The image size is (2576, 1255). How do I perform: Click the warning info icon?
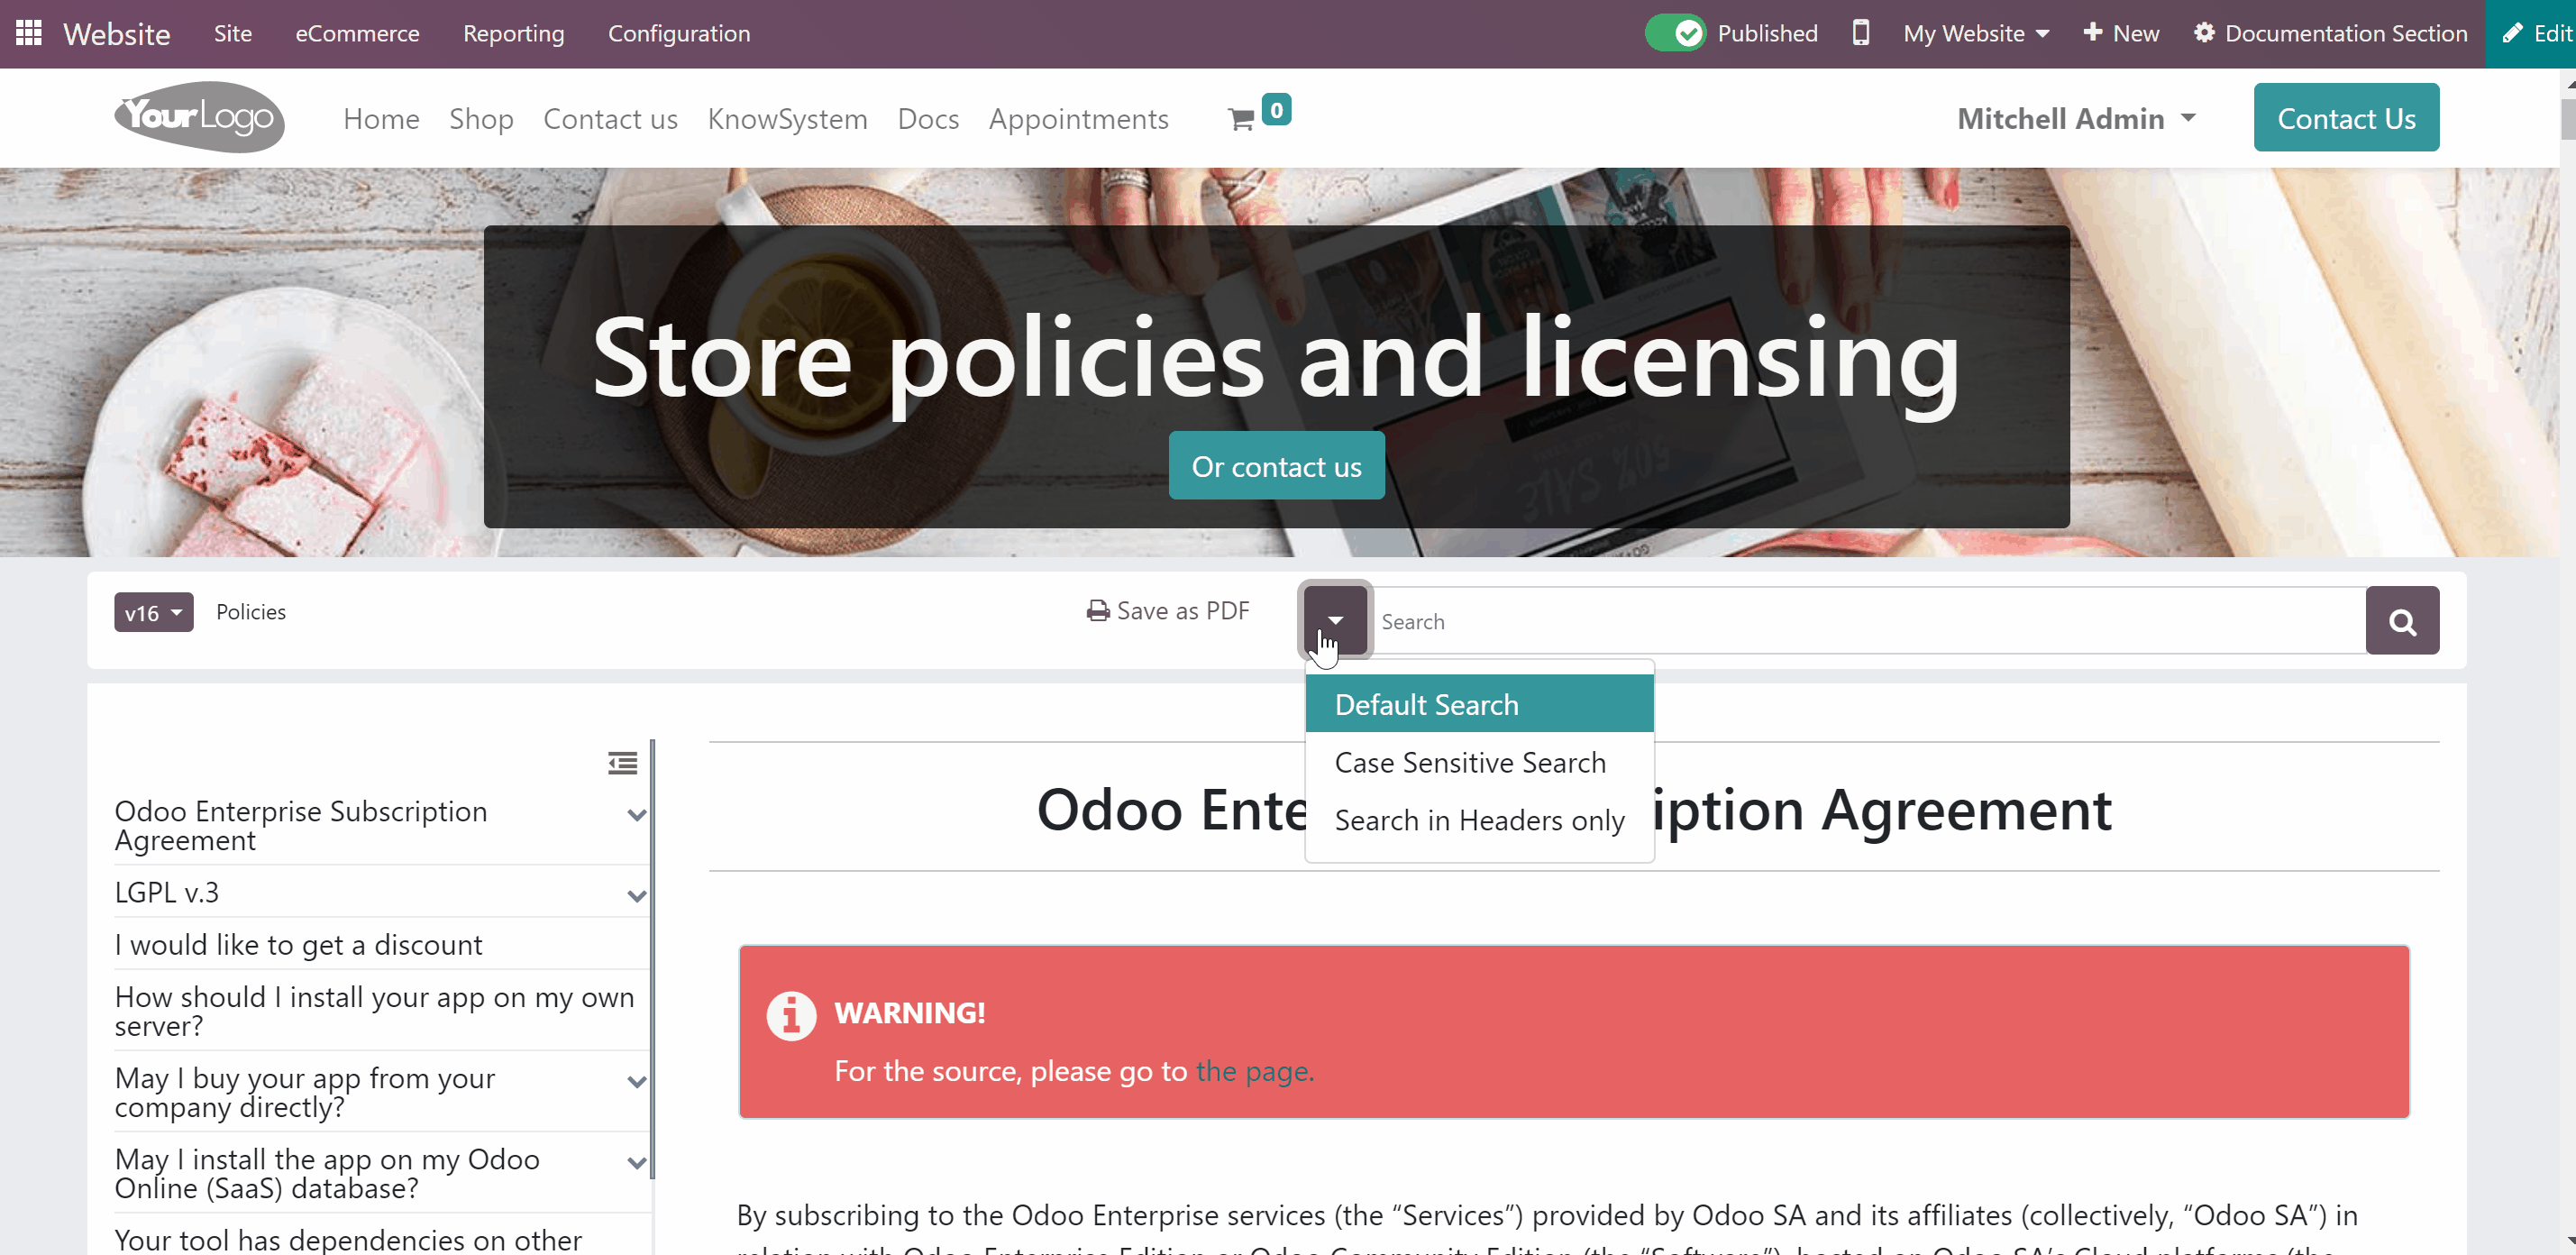click(791, 1016)
